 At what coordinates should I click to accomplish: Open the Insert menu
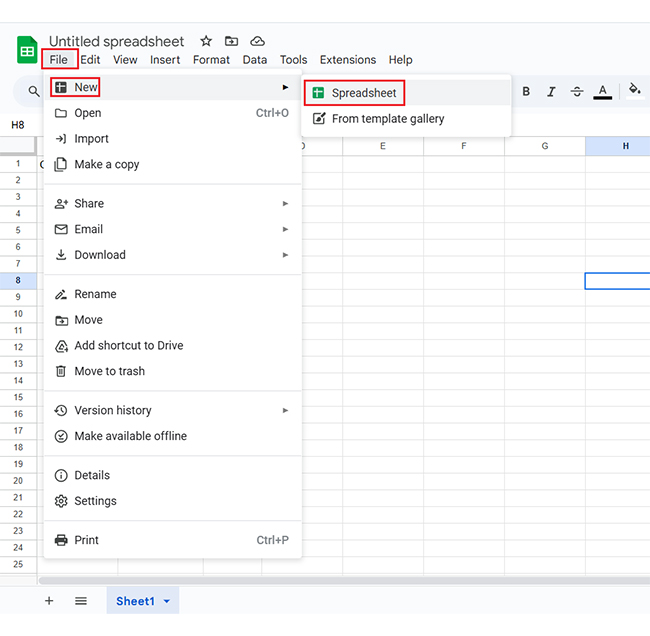[165, 60]
